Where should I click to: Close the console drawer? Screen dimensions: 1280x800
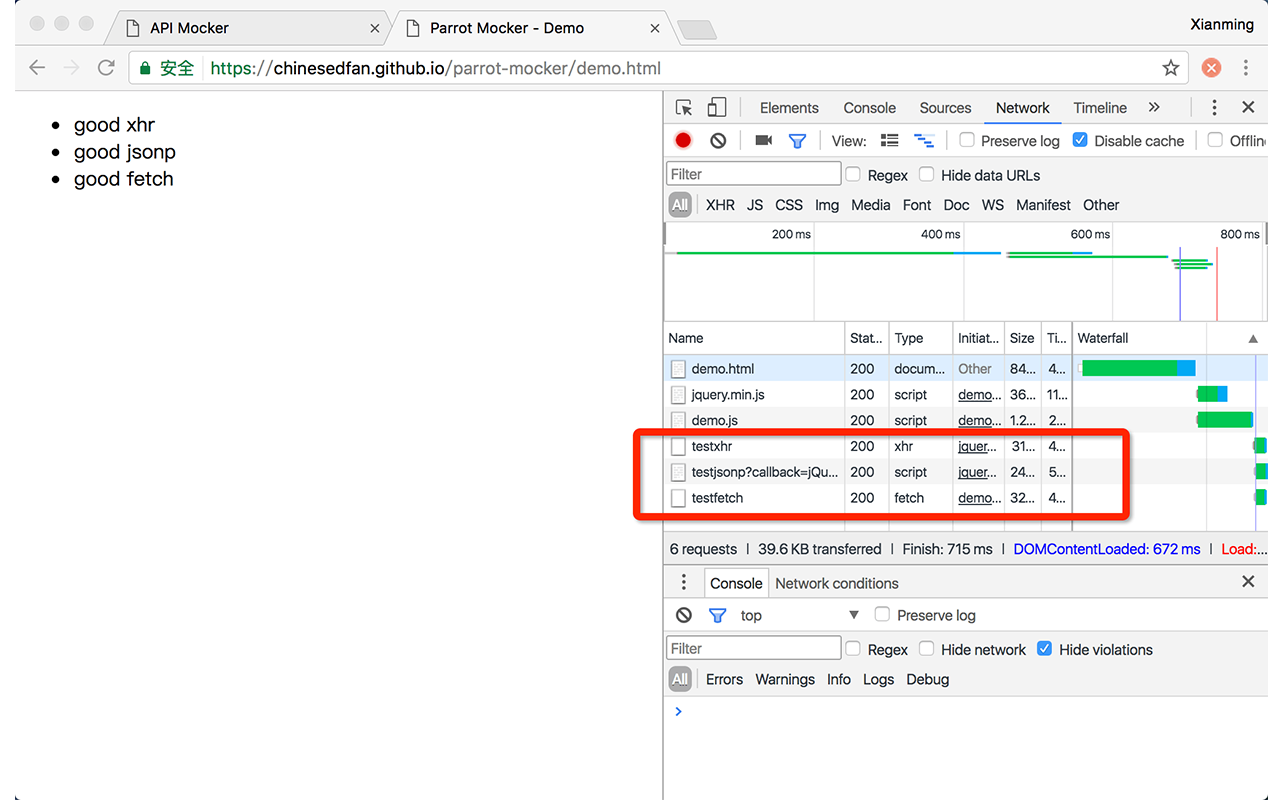(x=1248, y=581)
